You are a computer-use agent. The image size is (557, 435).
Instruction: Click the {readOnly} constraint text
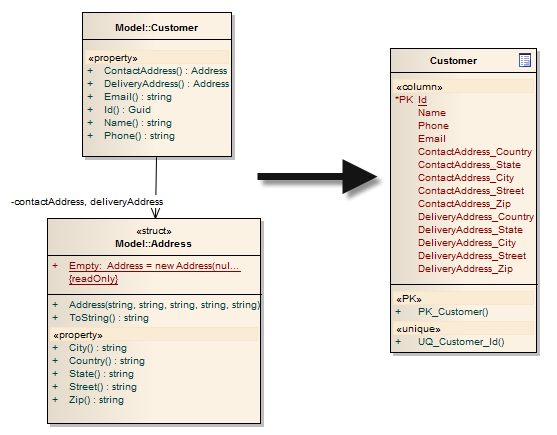[93, 279]
